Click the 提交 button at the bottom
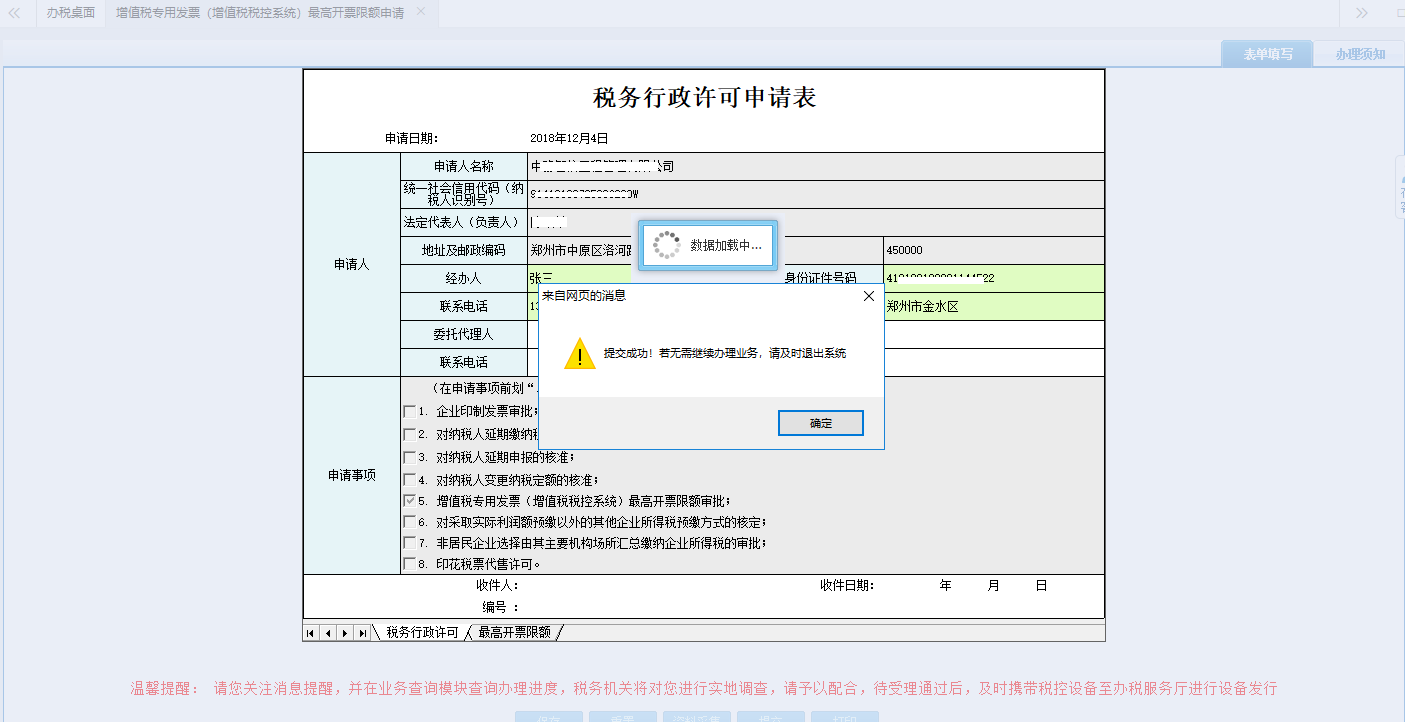 tap(770, 717)
